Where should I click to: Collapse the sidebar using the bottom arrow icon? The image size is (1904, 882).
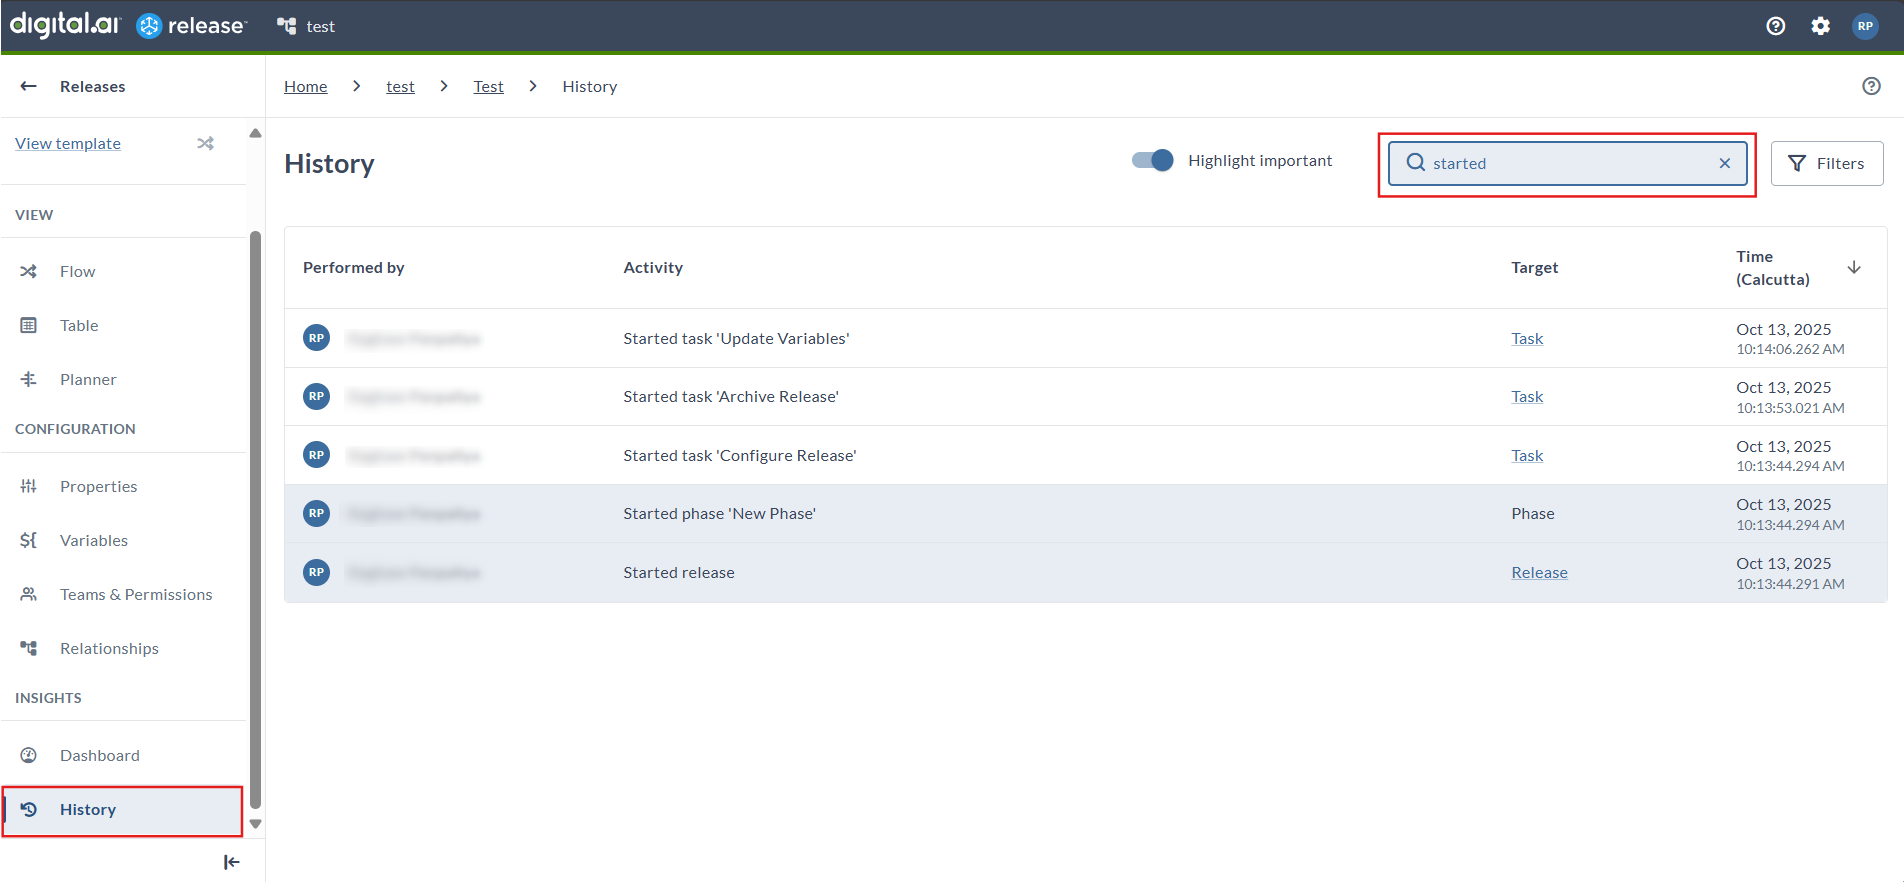point(231,862)
